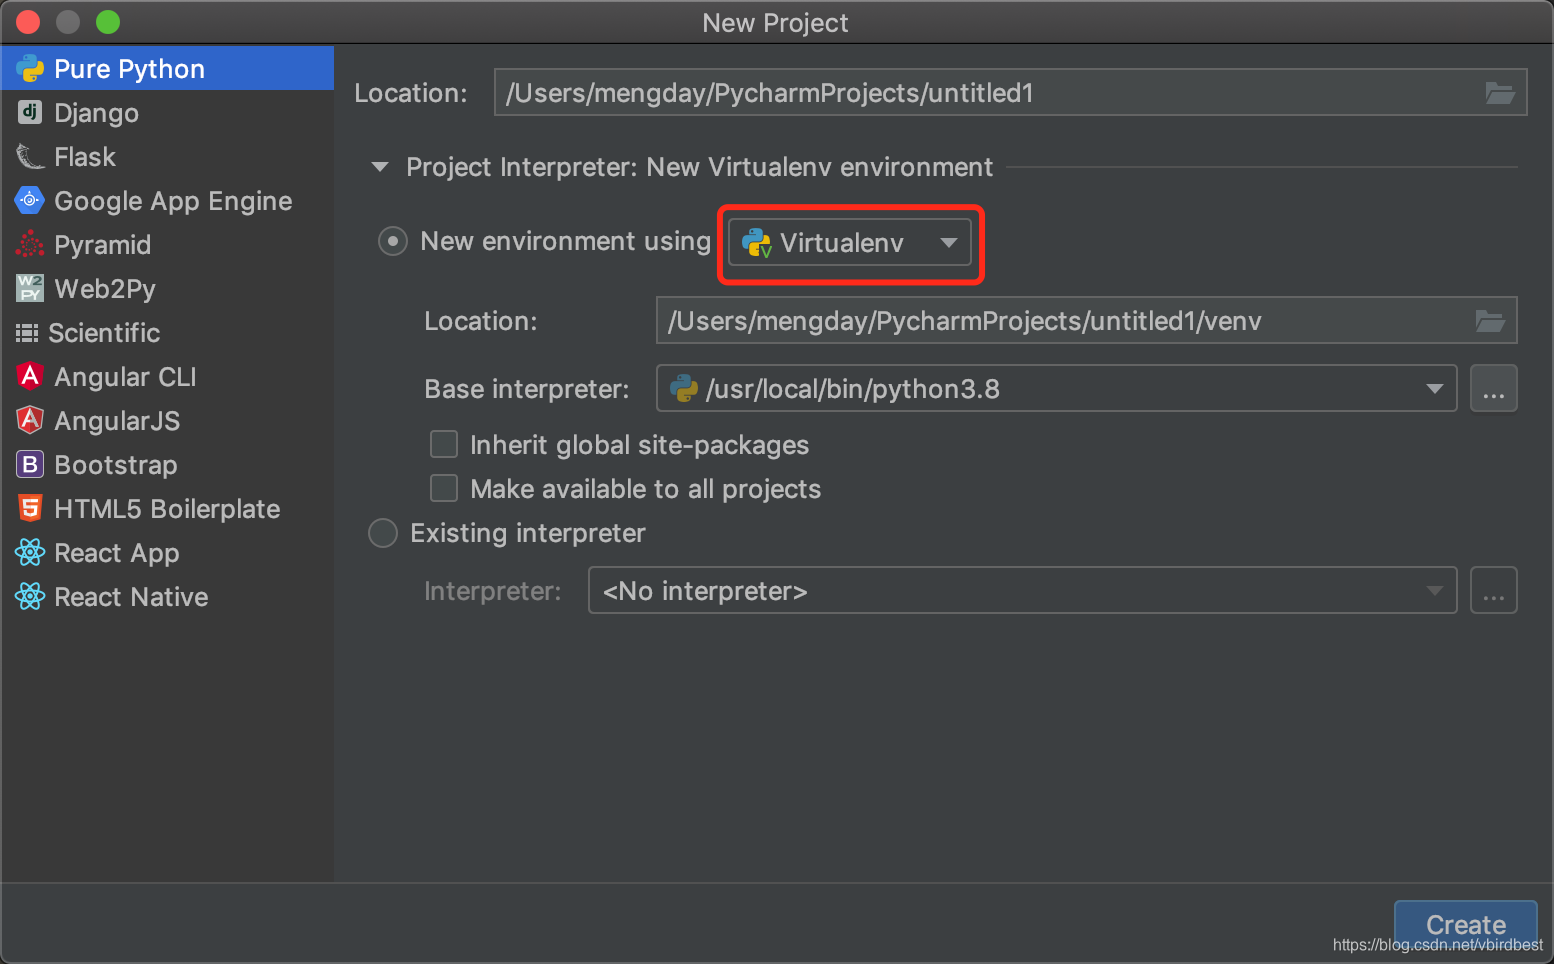1554x964 pixels.
Task: Choose Flask project type in the list
Action: (x=167, y=156)
